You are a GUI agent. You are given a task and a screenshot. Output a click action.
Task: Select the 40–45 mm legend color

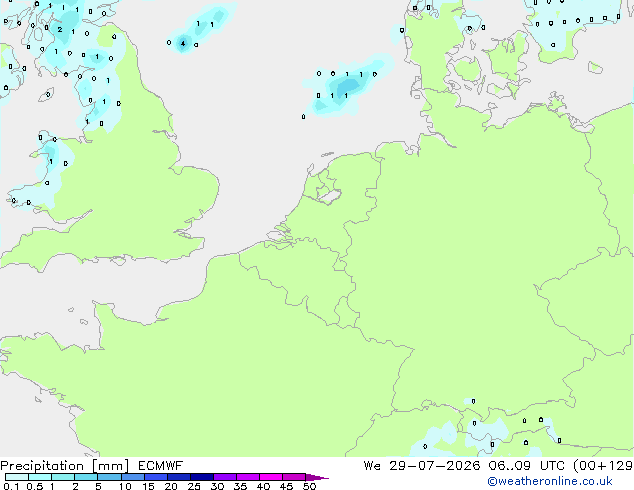coord(271,477)
